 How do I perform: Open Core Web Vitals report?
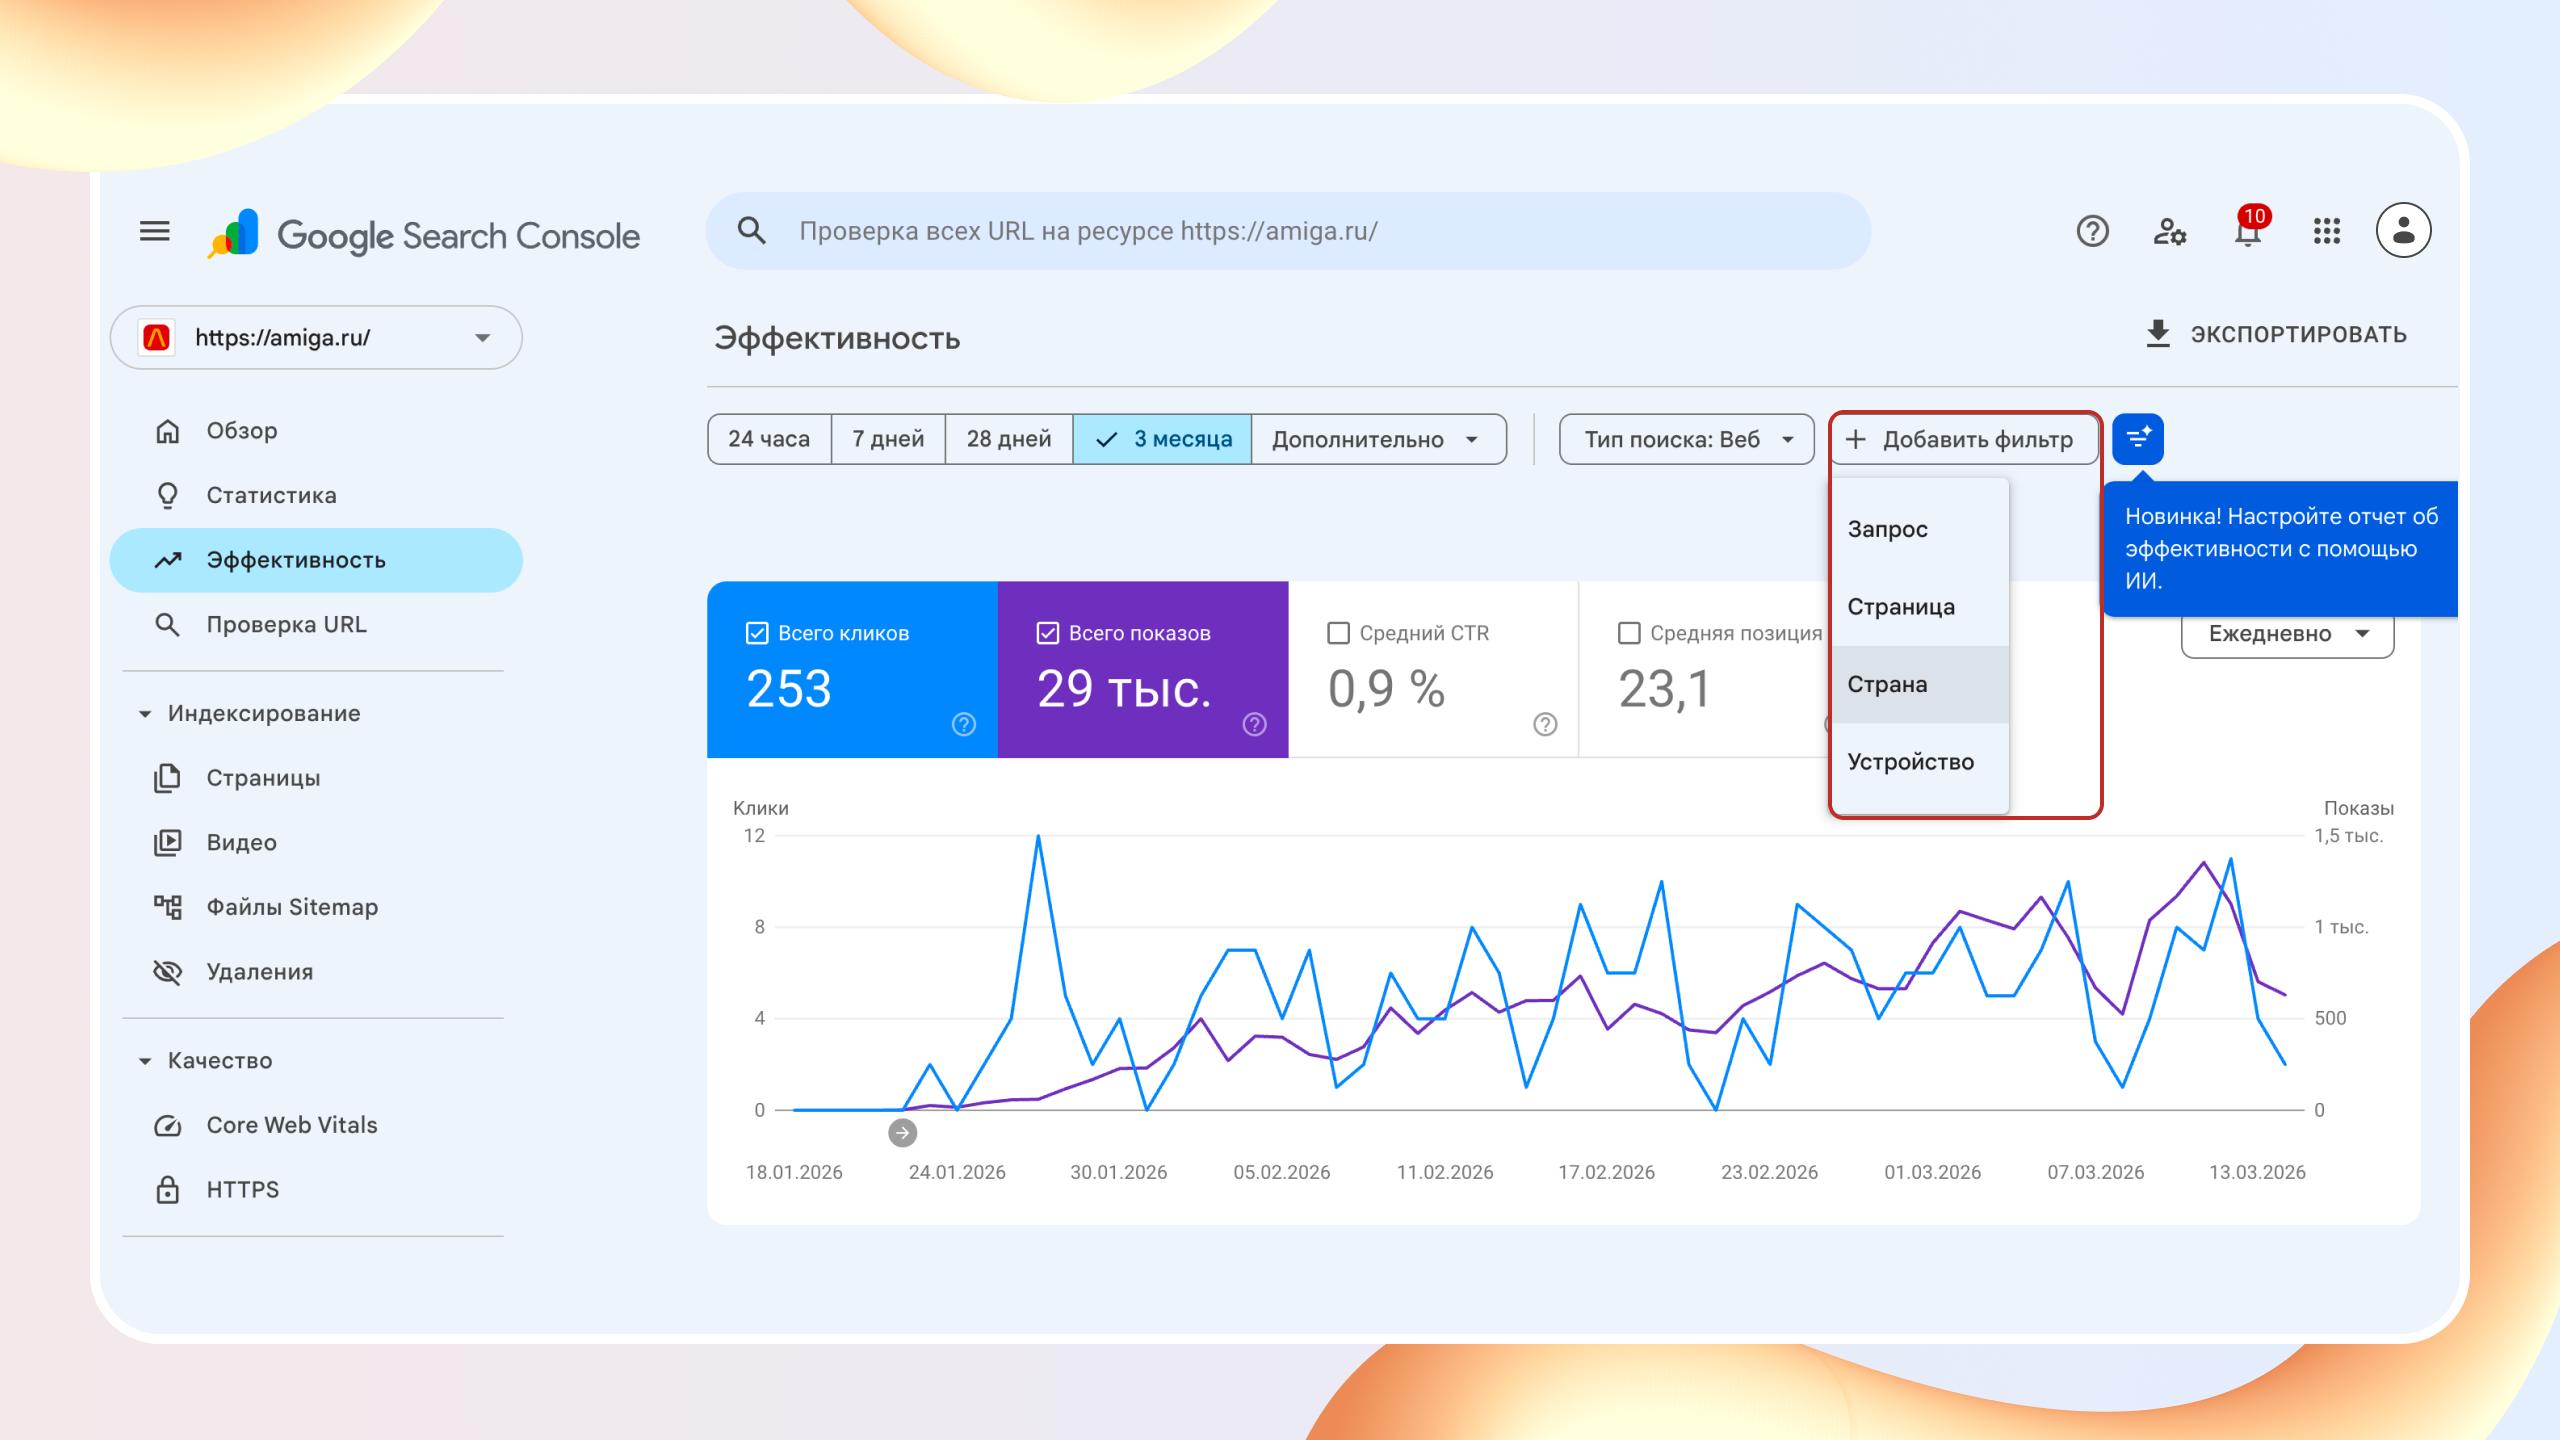(291, 1125)
